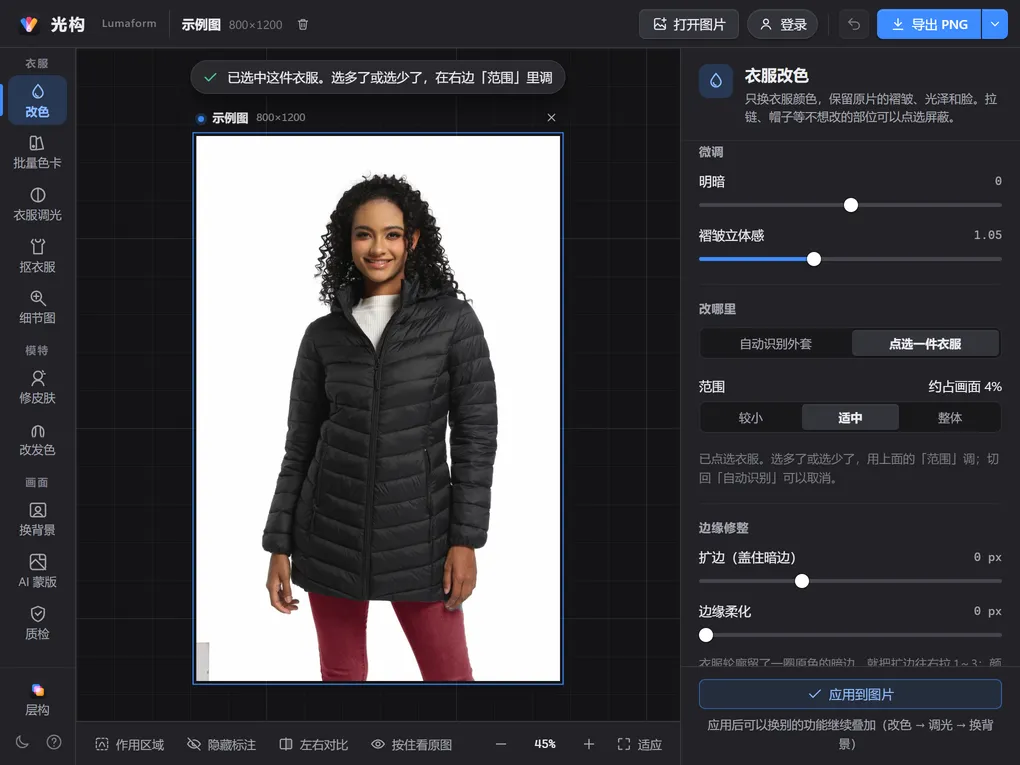Click the 边缘柔化 slider handle

click(x=706, y=635)
